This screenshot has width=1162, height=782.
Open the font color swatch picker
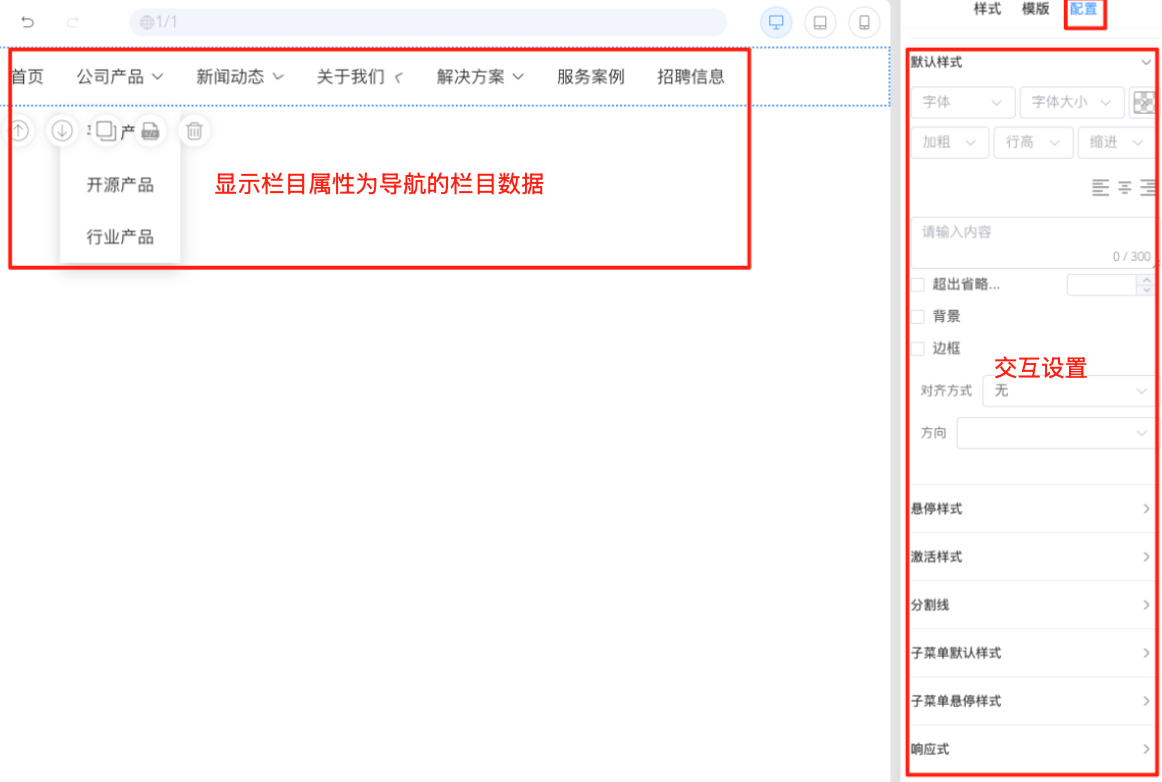point(1143,102)
